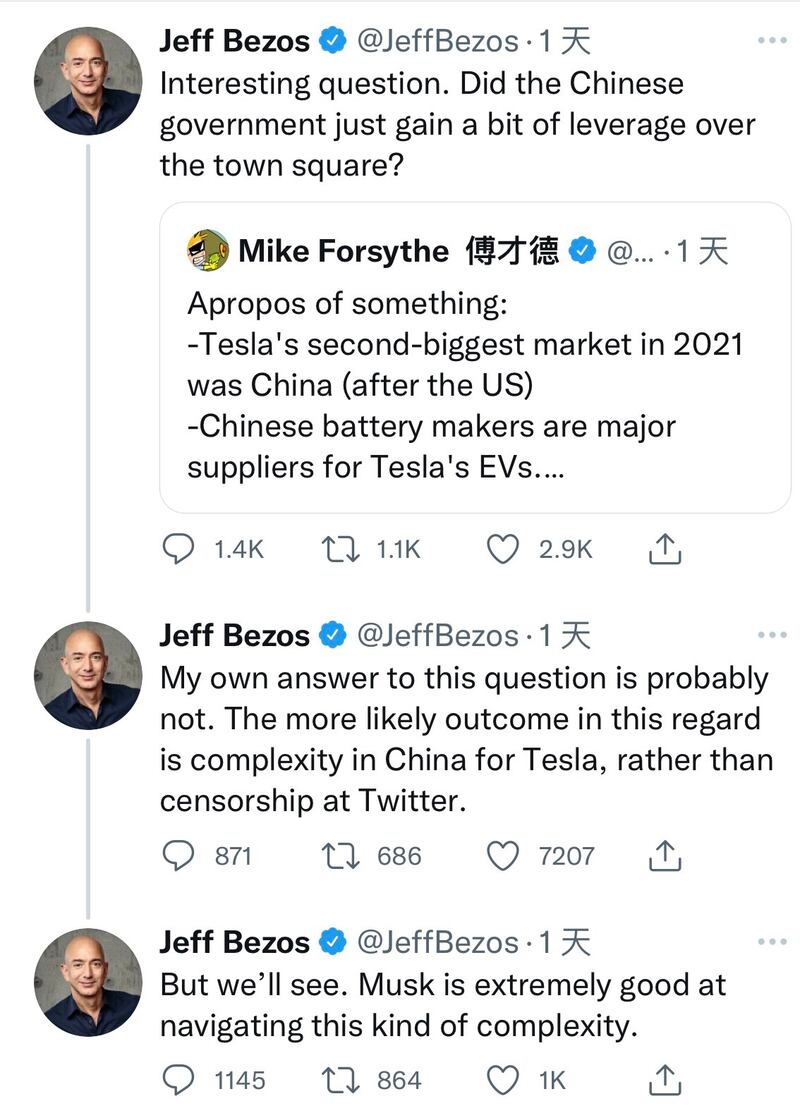Image resolution: width=800 pixels, height=1113 pixels.
Task: Click Jeff Bezos avatar on the first tweet
Action: (88, 81)
